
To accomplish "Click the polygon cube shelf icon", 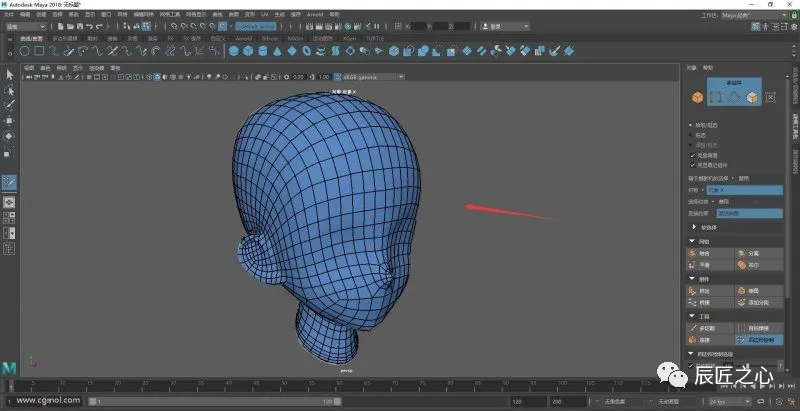I will (x=248, y=50).
